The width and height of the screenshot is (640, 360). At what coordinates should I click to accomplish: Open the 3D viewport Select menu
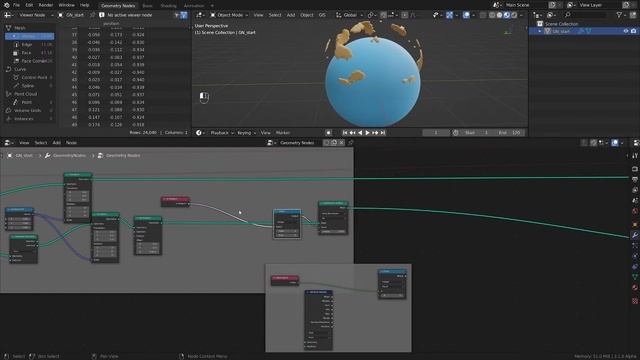(x=275, y=15)
